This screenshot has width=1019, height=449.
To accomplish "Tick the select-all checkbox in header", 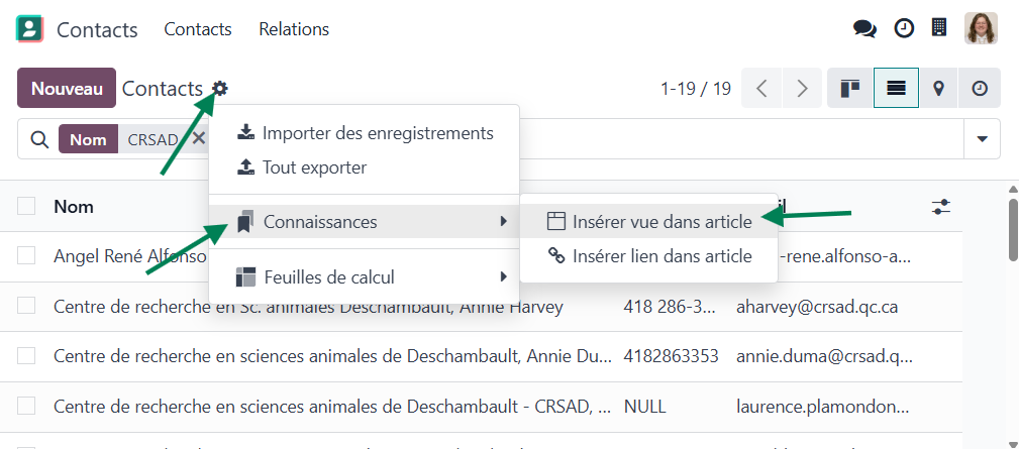I will tap(26, 206).
